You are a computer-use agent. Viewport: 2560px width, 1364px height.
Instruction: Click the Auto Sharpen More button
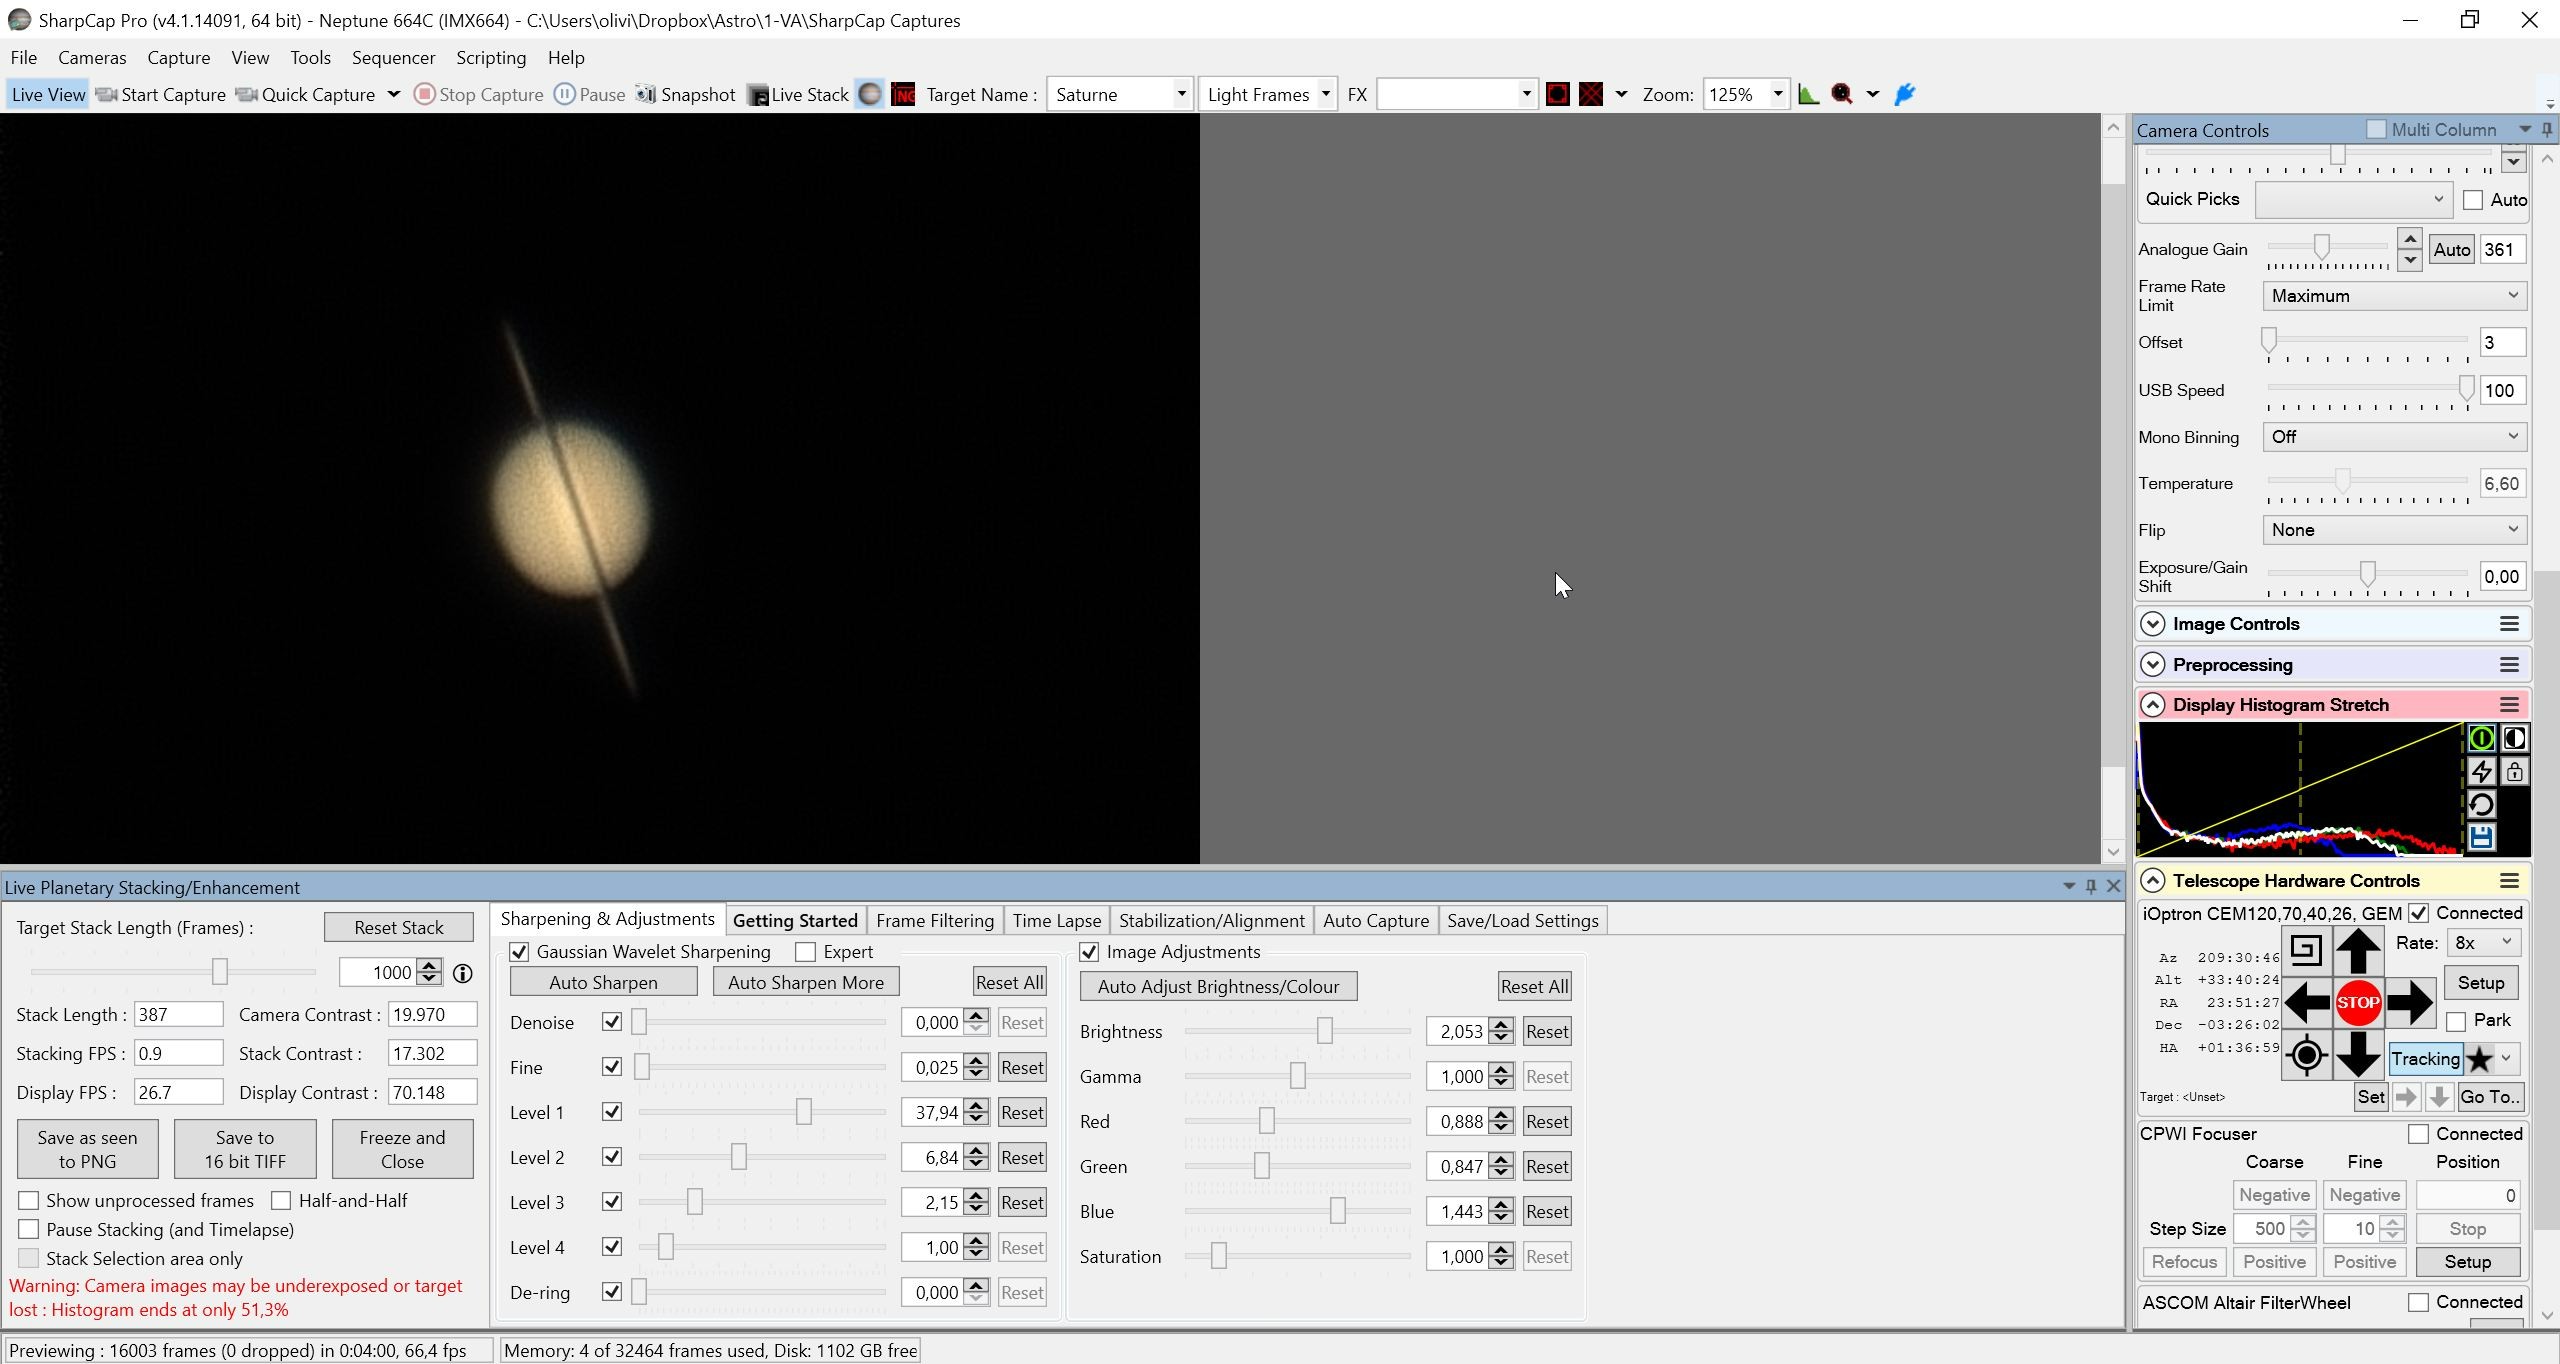(x=806, y=982)
